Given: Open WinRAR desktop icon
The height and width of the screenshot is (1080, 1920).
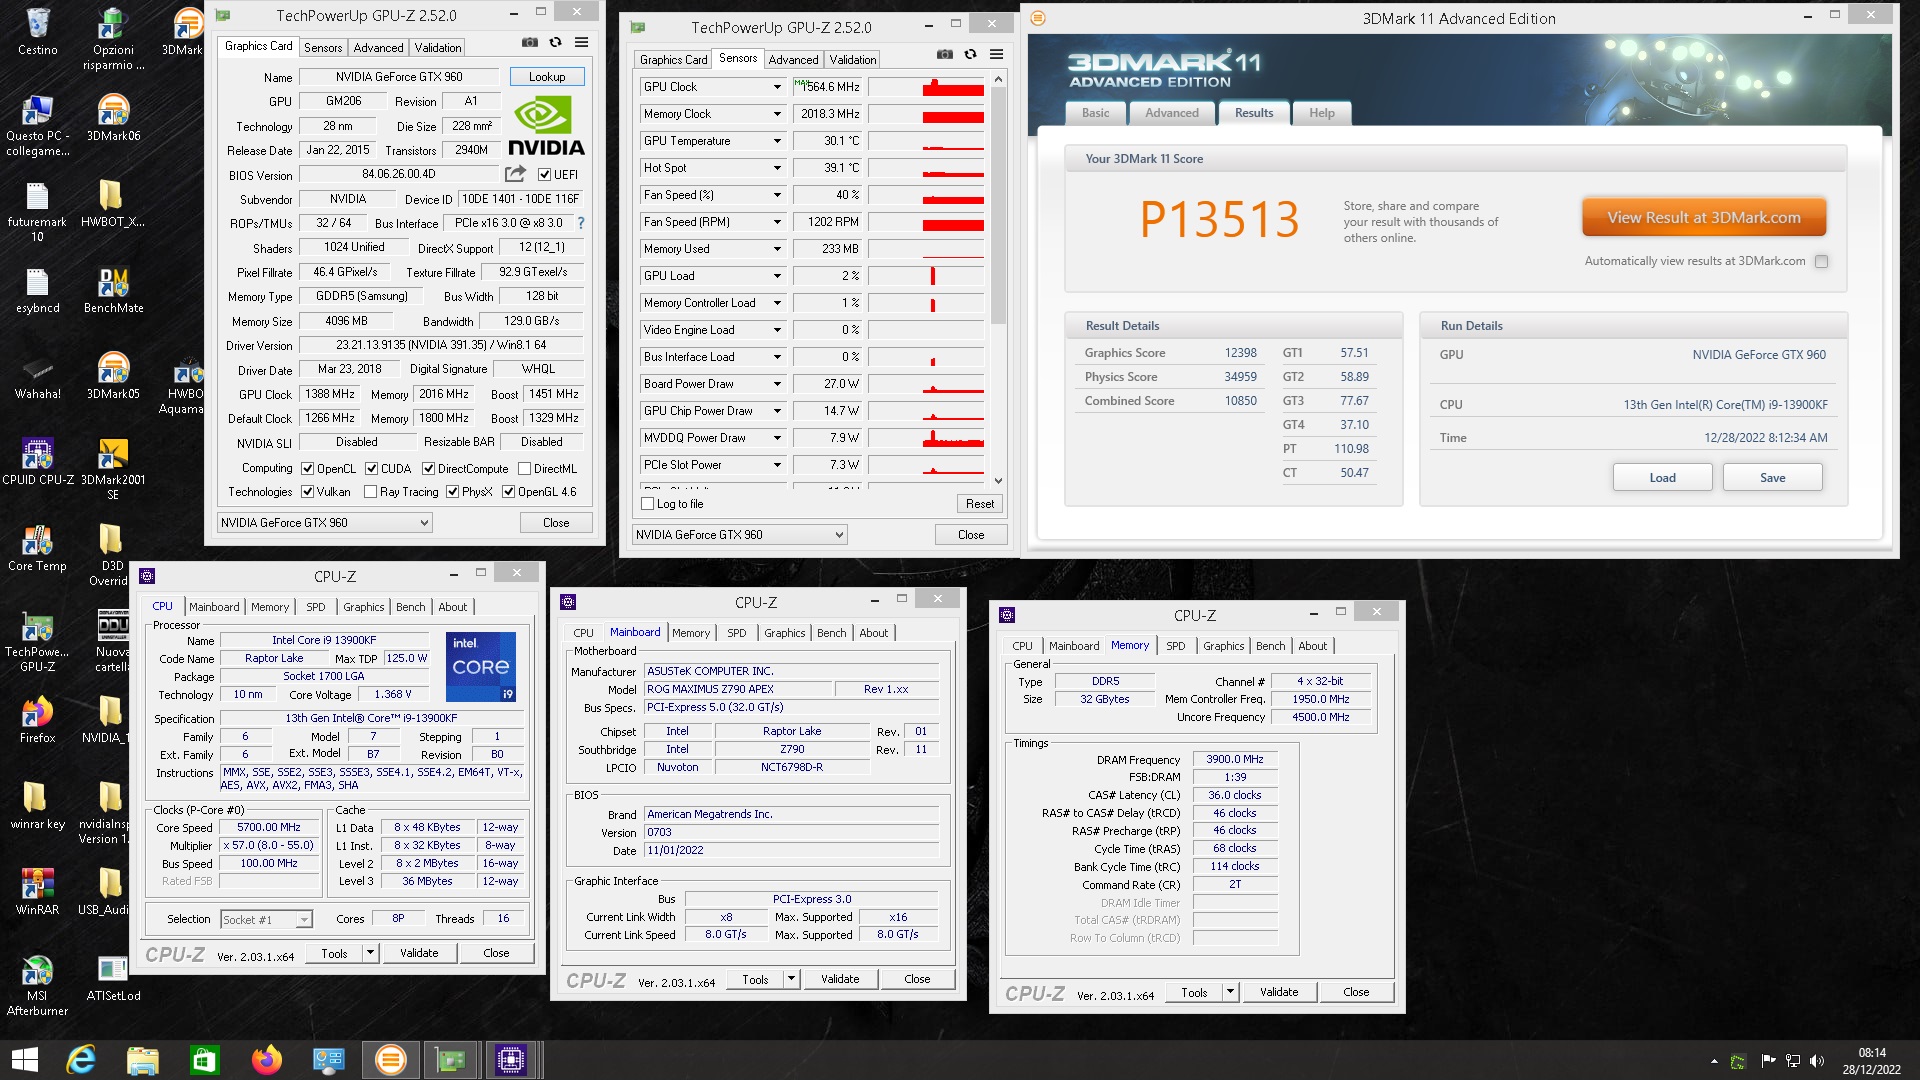Looking at the screenshot, I should pyautogui.click(x=38, y=892).
